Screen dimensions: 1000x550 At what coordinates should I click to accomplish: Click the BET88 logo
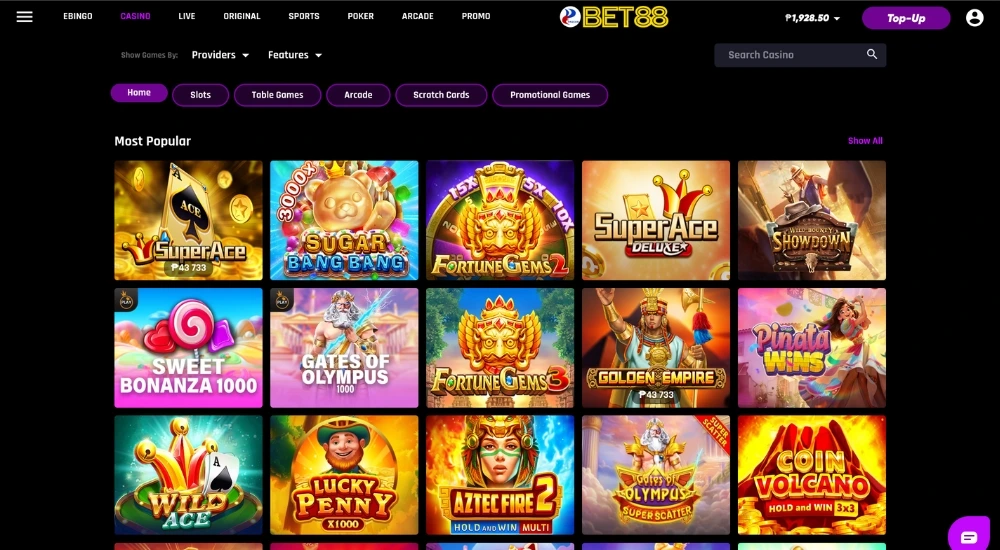tap(614, 17)
